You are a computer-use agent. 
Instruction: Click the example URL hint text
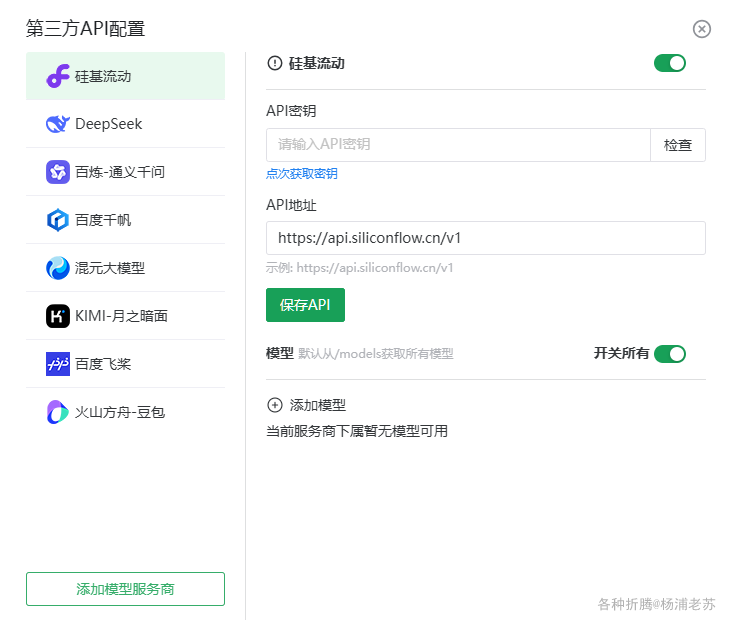[360, 268]
